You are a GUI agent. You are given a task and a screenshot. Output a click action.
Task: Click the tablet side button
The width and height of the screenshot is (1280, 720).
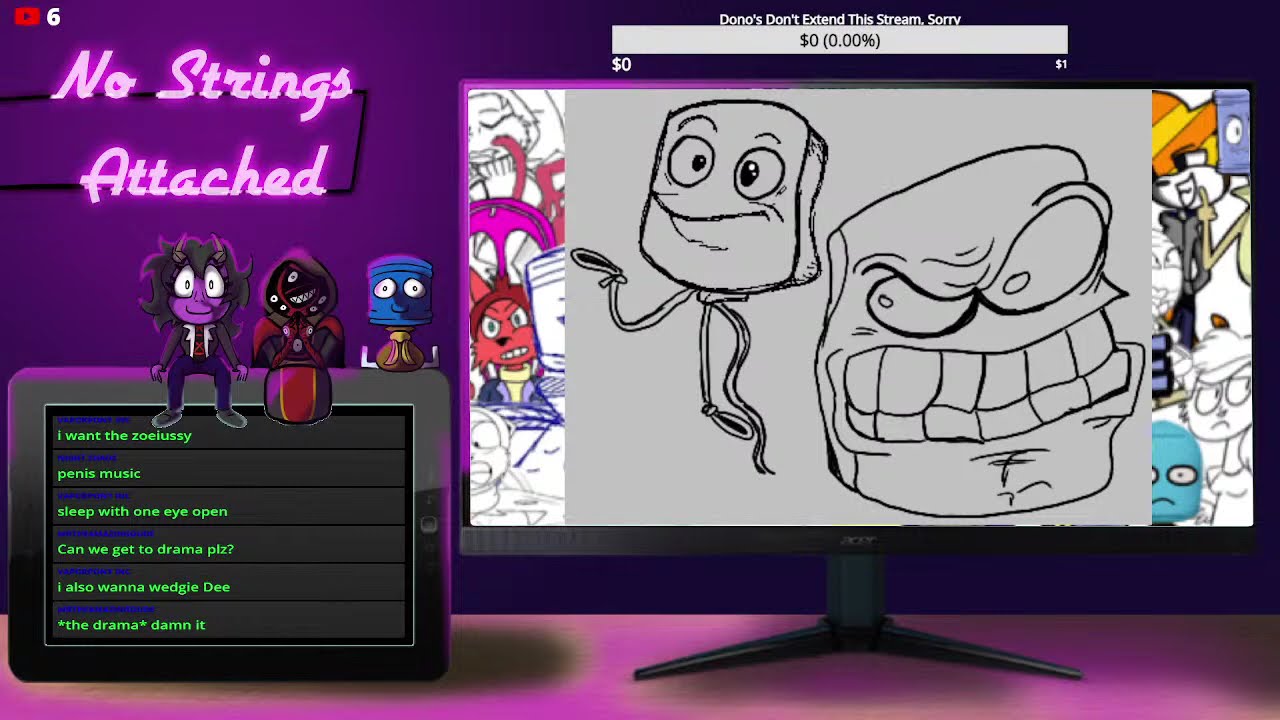(x=428, y=524)
